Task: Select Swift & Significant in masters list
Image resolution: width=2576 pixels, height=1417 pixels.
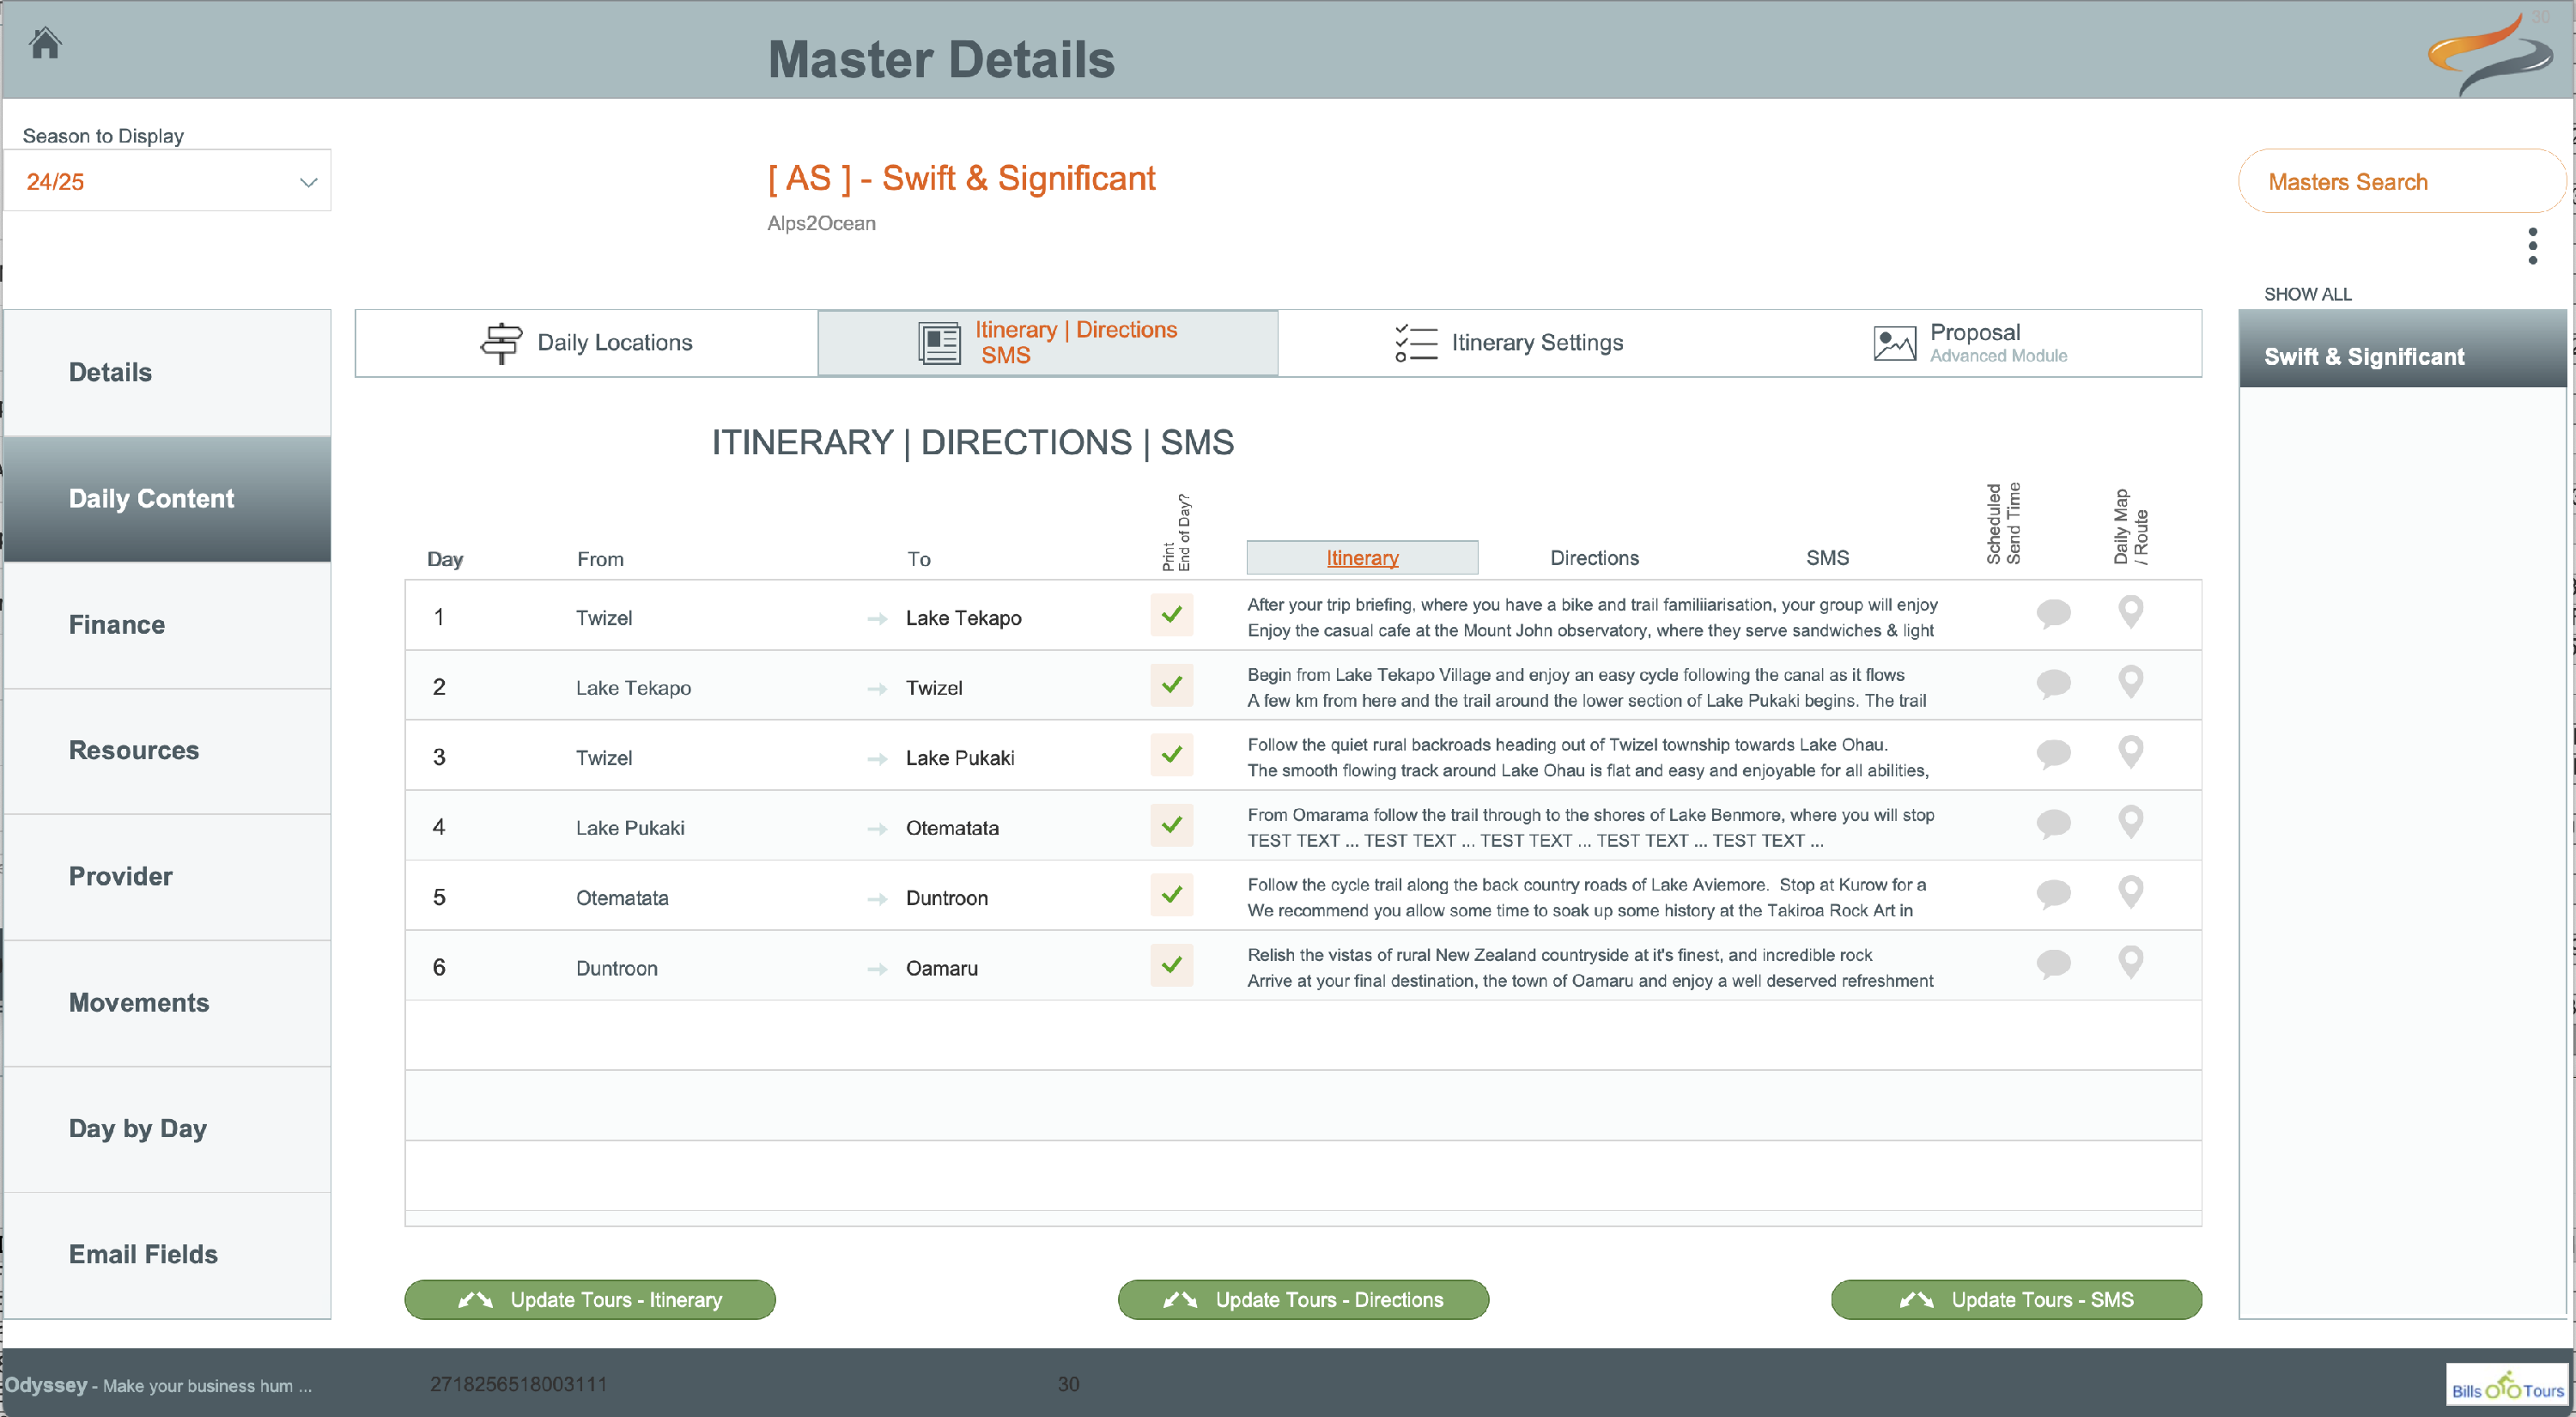Action: [x=2402, y=349]
